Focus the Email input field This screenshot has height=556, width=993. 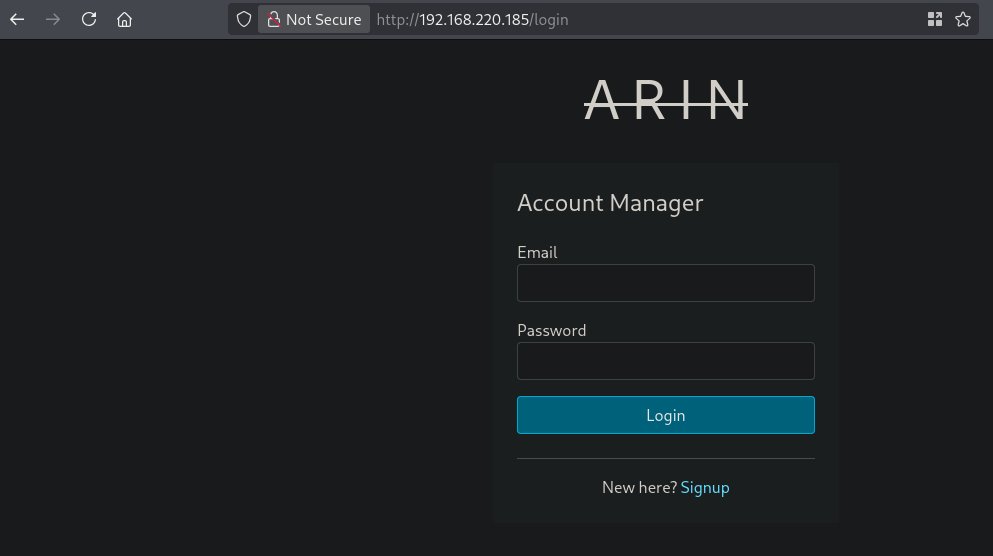pos(666,283)
